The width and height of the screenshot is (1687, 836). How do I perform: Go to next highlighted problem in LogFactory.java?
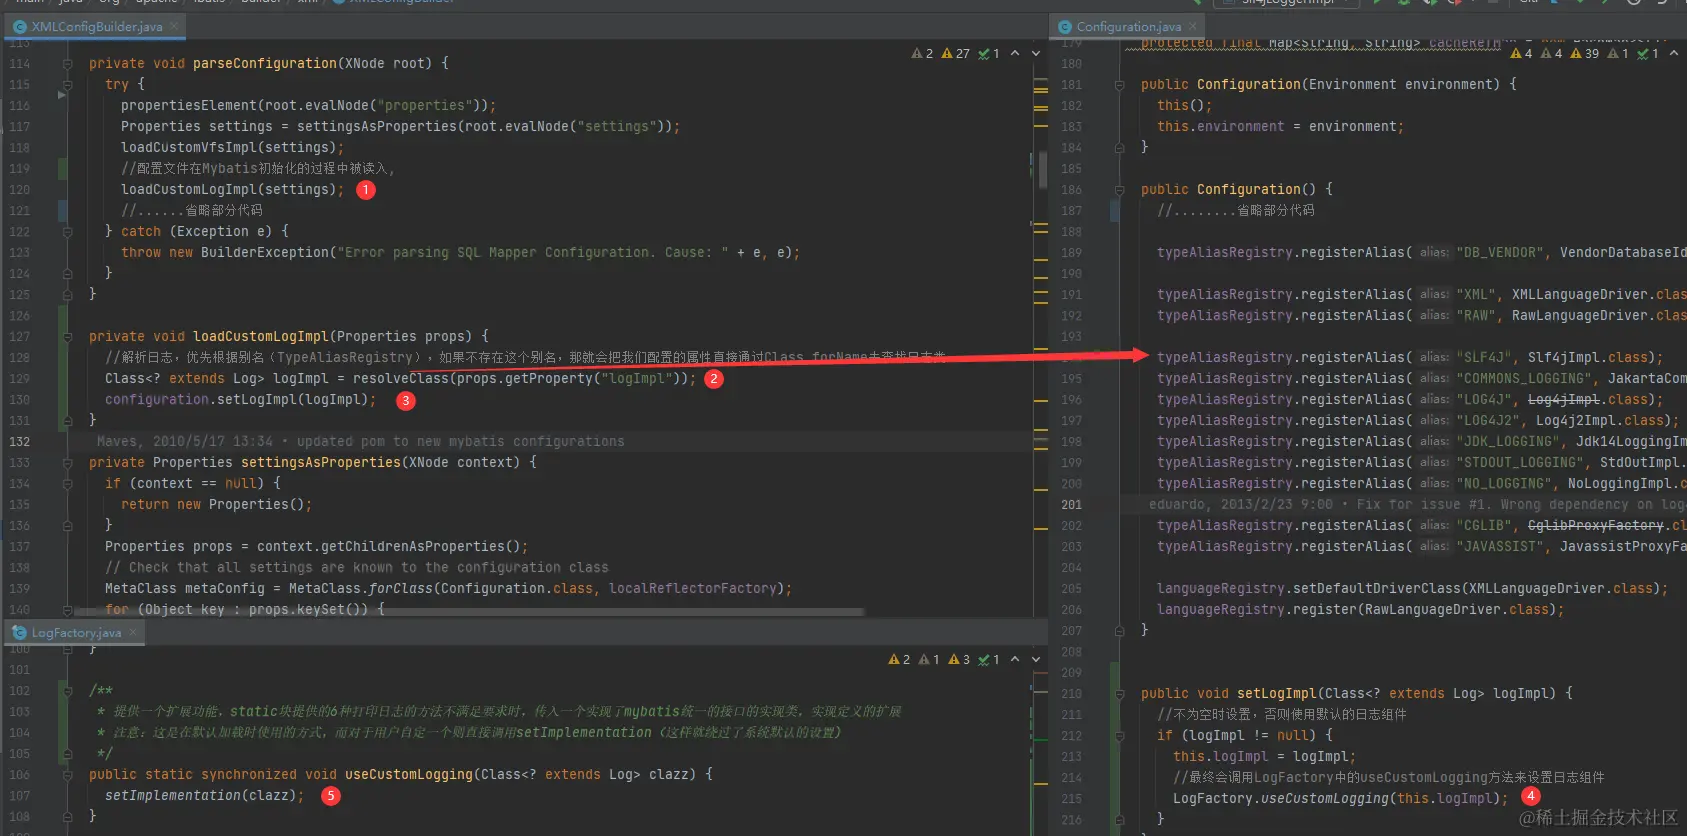click(x=1036, y=659)
